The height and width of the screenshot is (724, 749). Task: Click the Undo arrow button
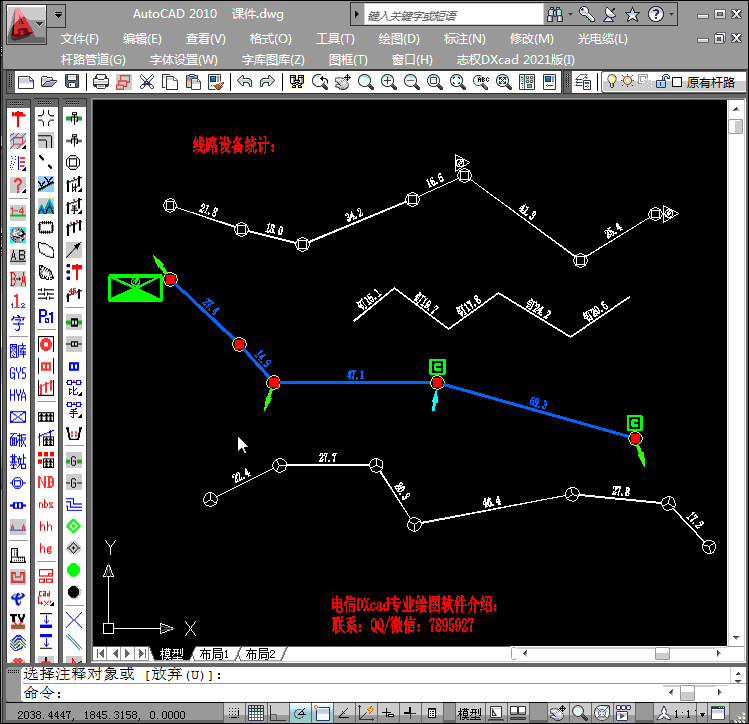click(244, 82)
